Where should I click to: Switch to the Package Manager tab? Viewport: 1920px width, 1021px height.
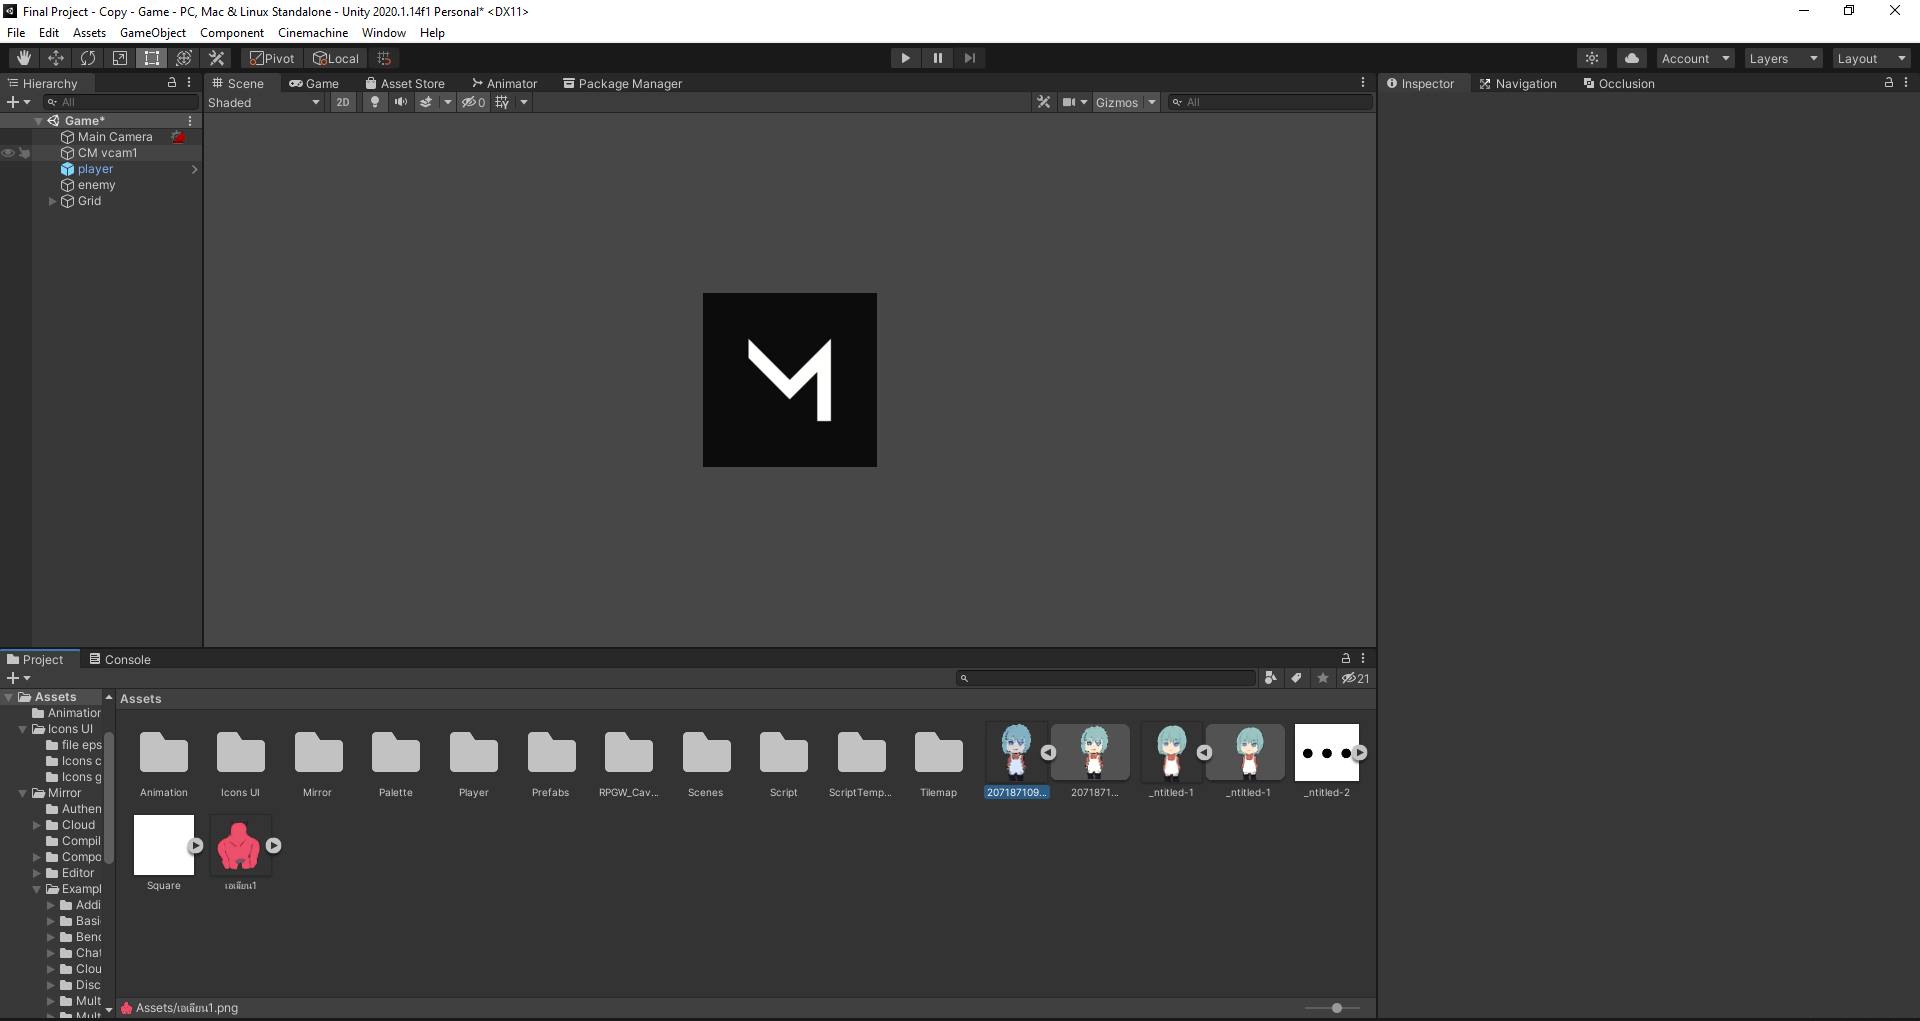pyautogui.click(x=622, y=83)
